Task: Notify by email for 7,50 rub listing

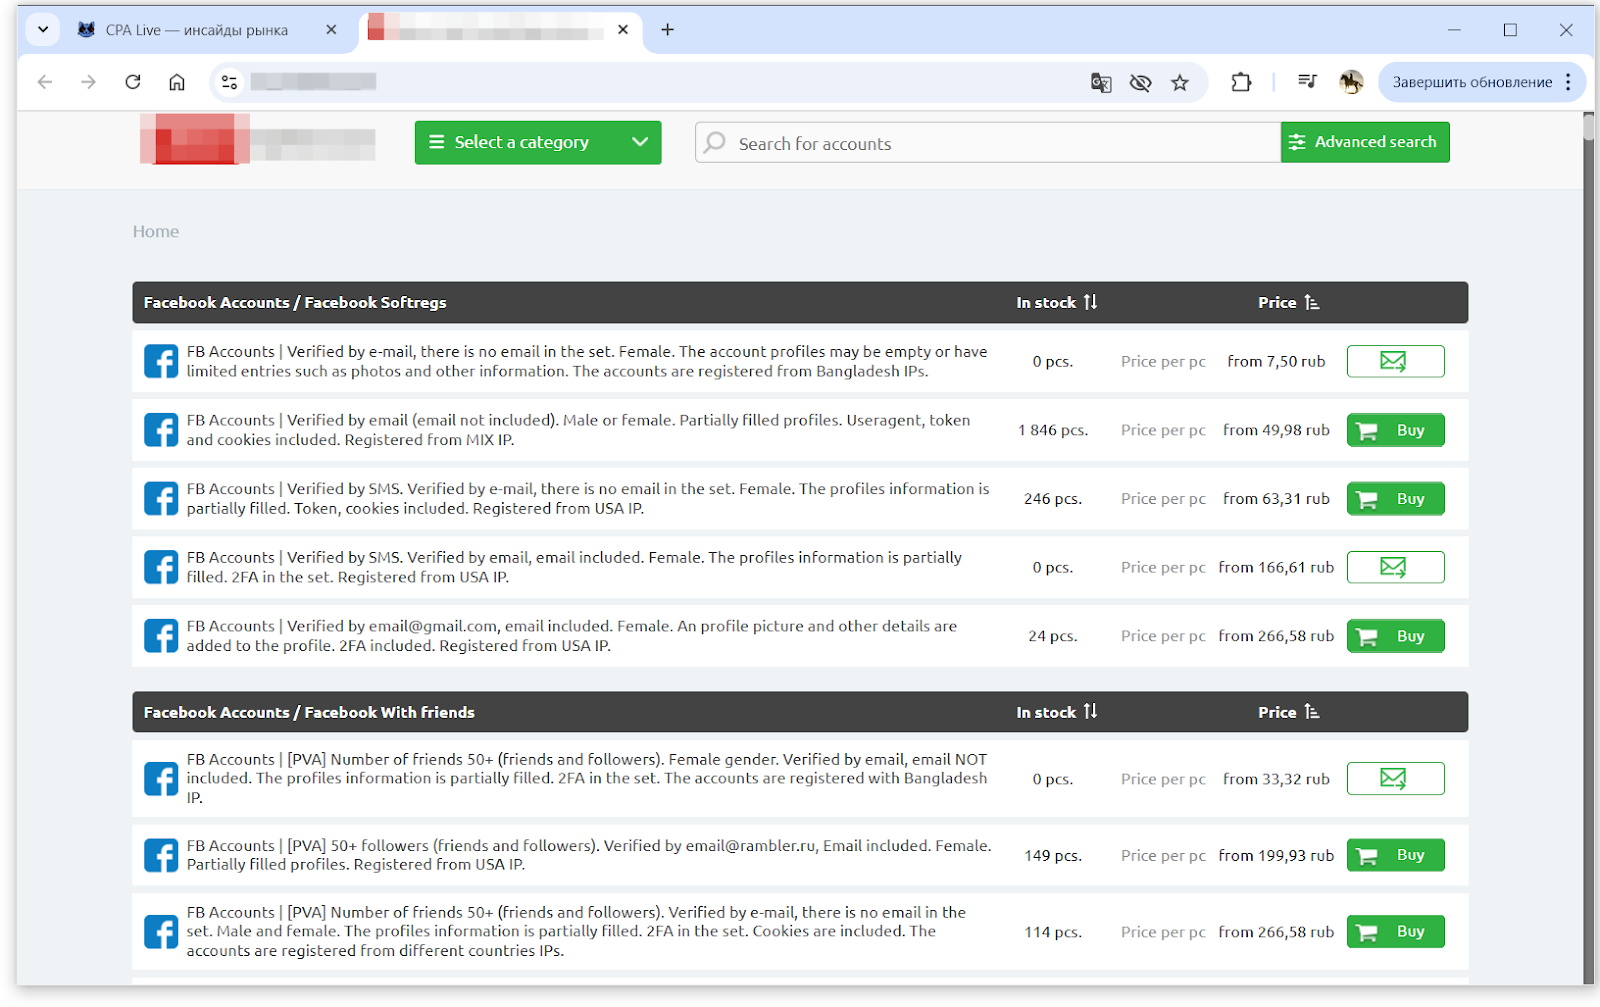Action: 1395,361
